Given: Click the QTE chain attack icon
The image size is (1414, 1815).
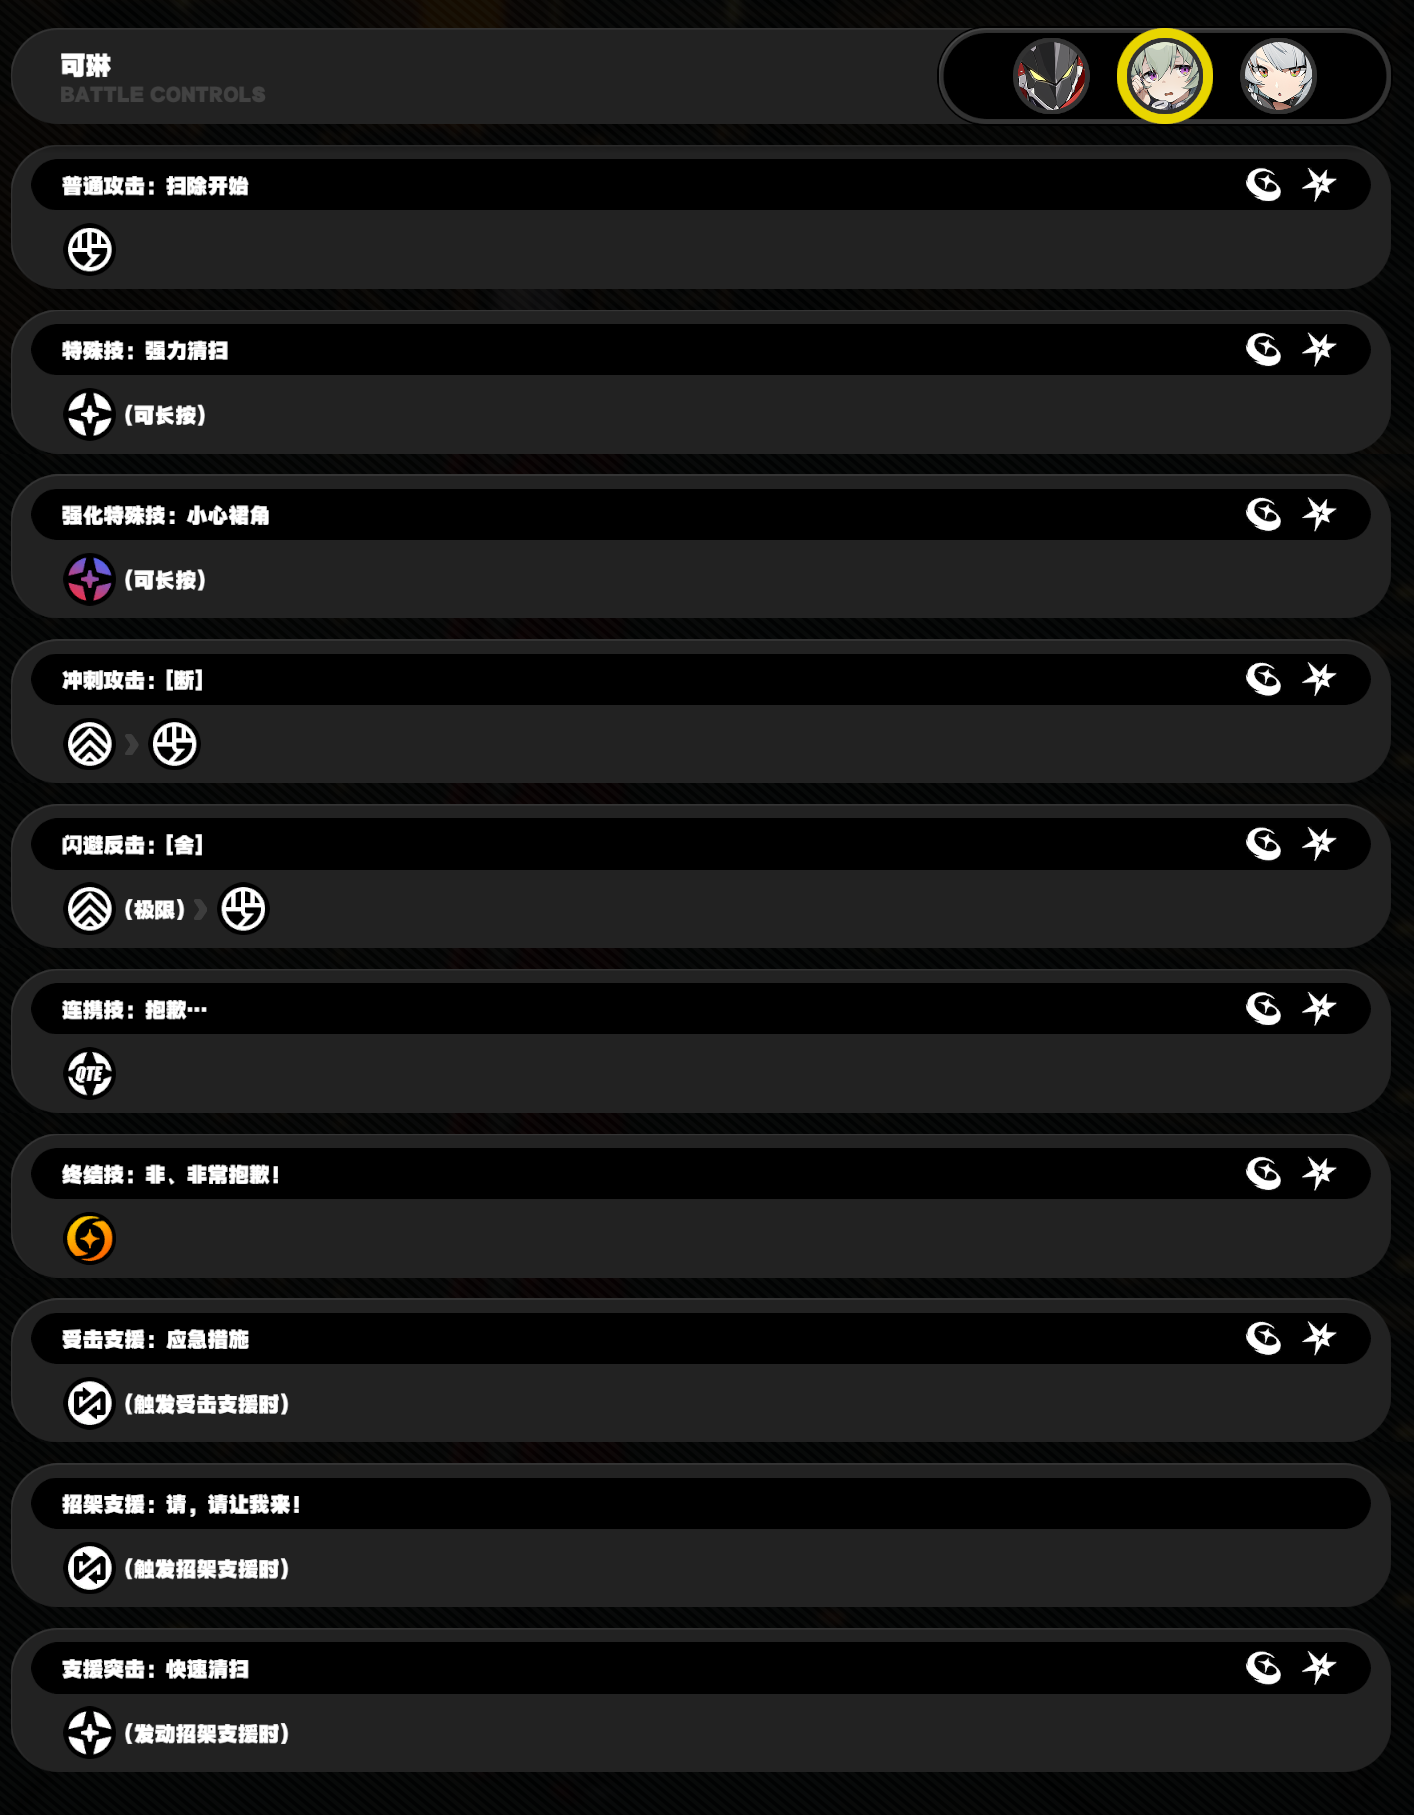Looking at the screenshot, I should tap(90, 1074).
